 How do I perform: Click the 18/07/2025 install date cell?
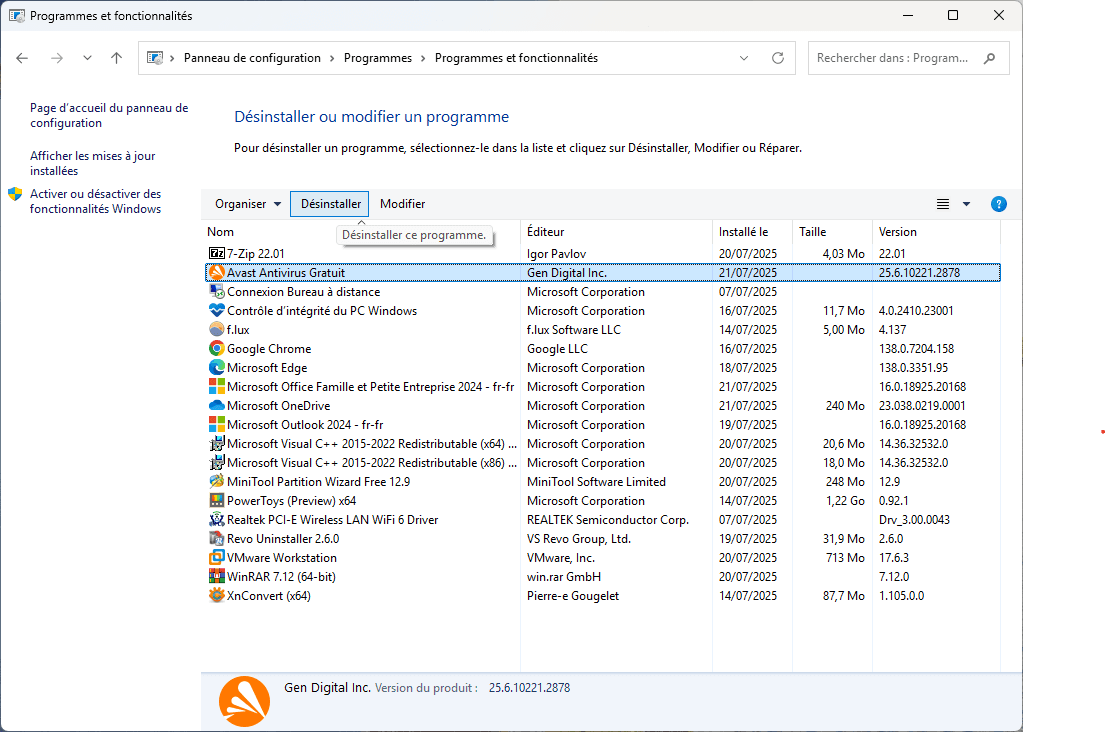tap(748, 367)
